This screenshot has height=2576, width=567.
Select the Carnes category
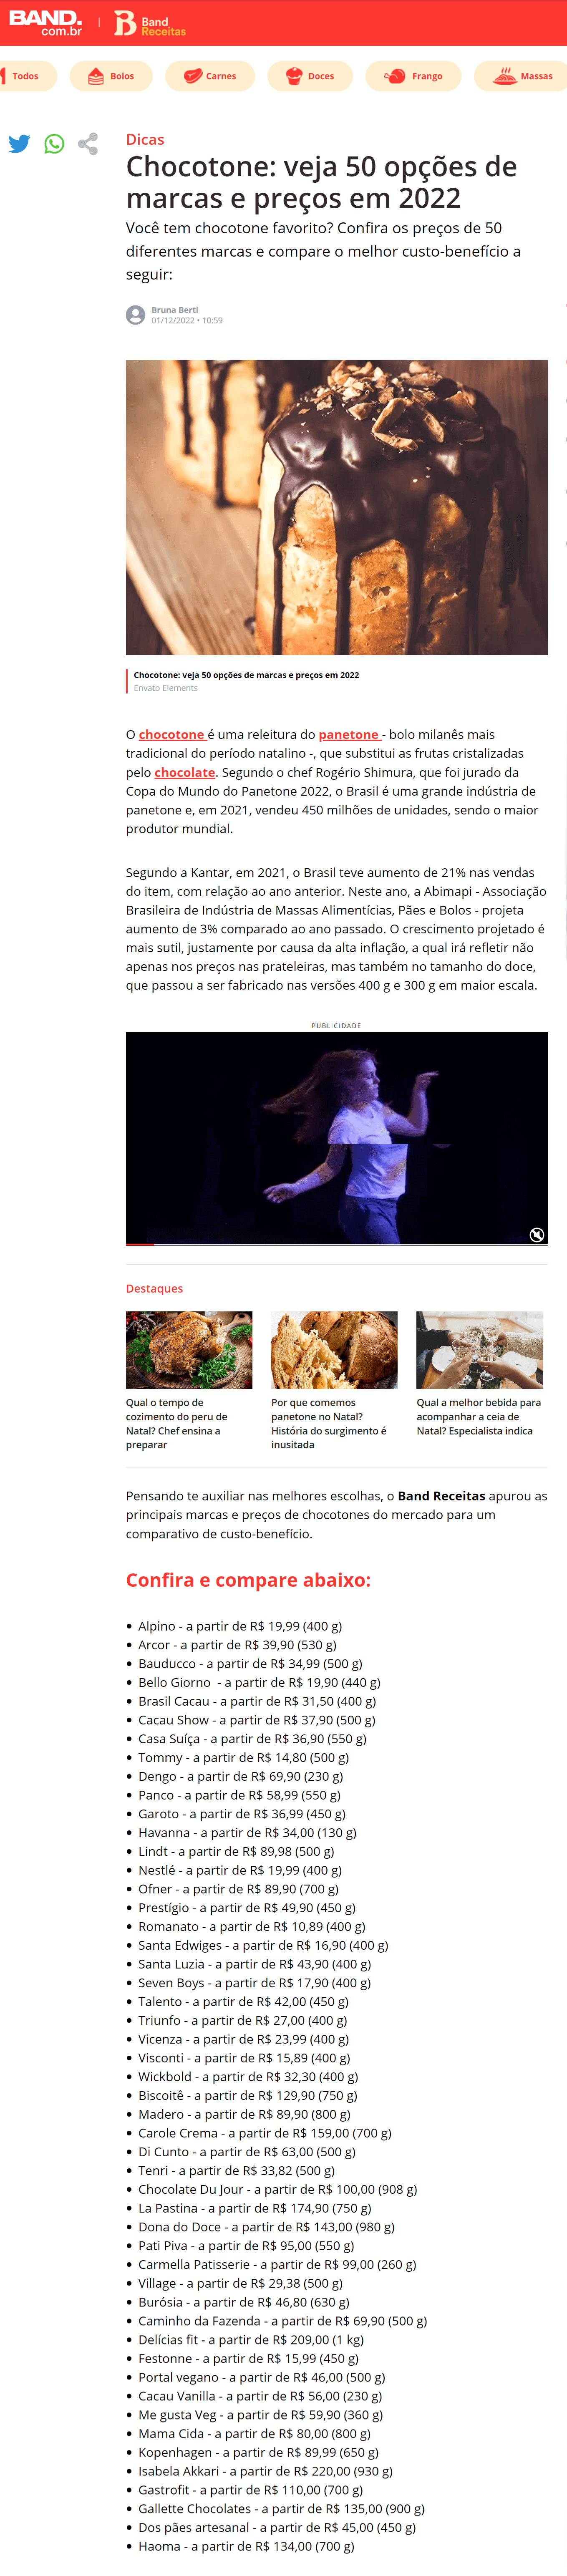click(210, 76)
